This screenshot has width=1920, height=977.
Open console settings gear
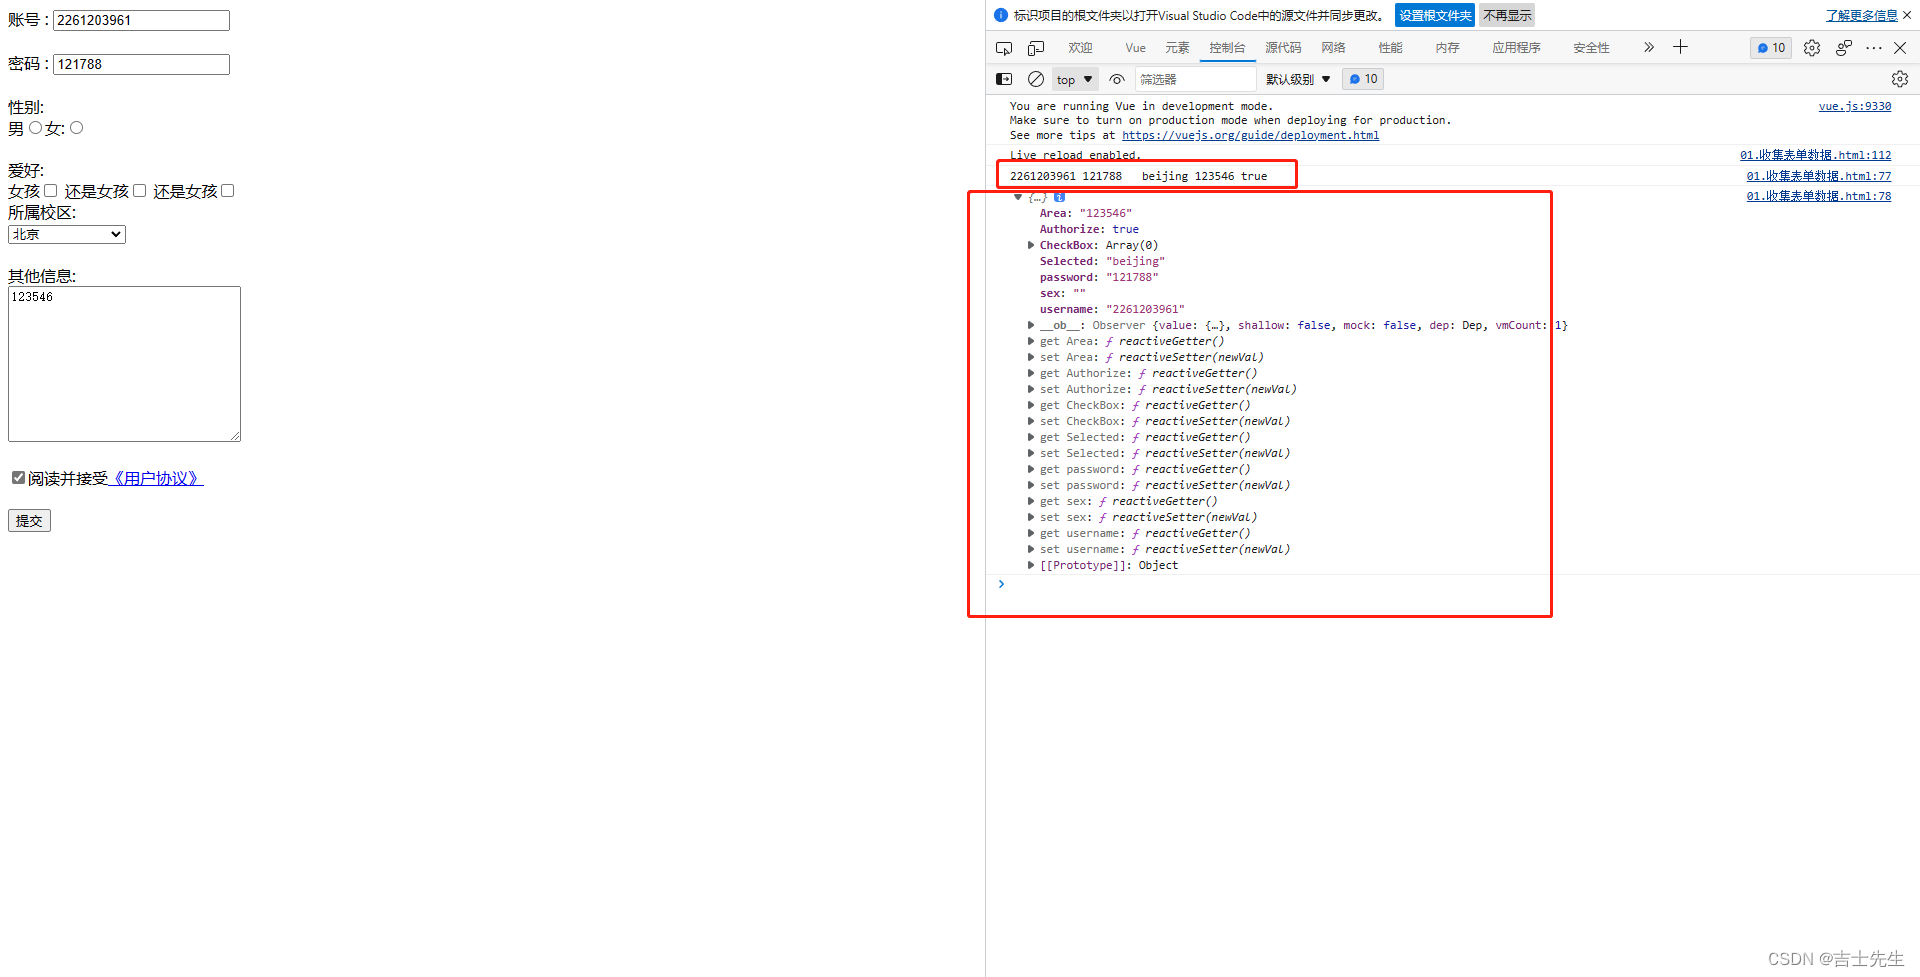(1900, 79)
